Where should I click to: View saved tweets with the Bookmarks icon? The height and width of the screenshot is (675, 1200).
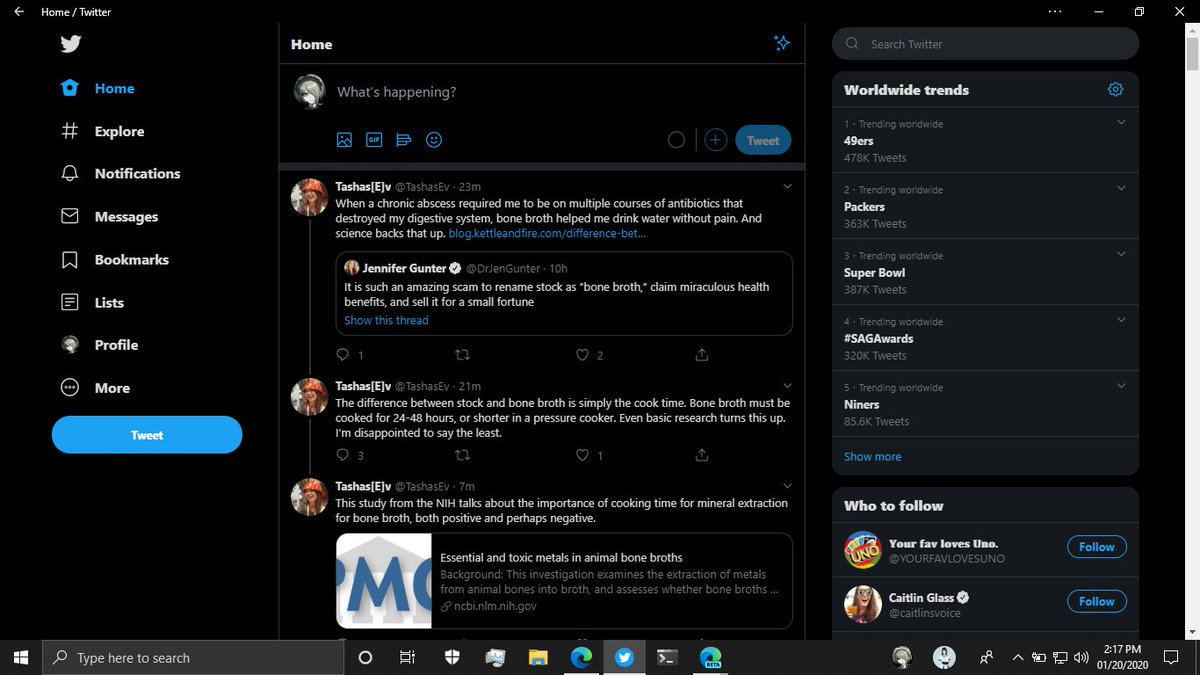click(x=69, y=259)
